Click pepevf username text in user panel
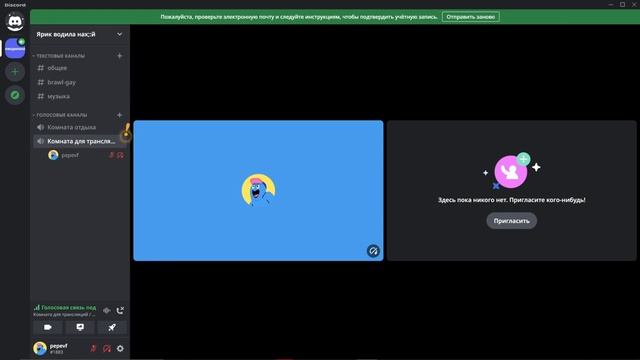 point(58,346)
